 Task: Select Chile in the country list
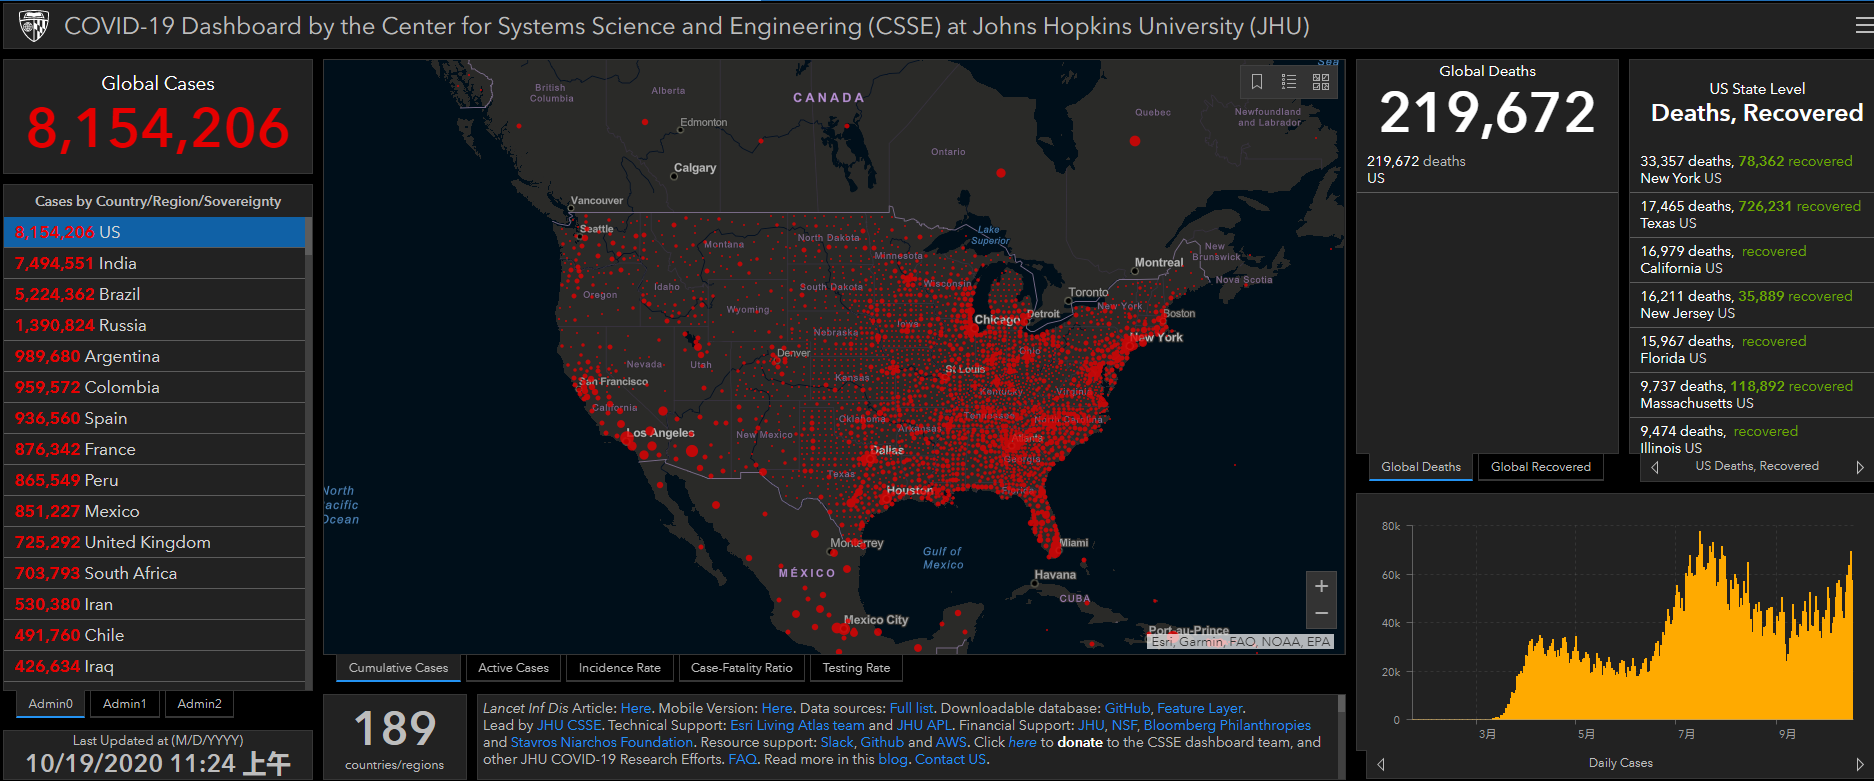click(155, 635)
